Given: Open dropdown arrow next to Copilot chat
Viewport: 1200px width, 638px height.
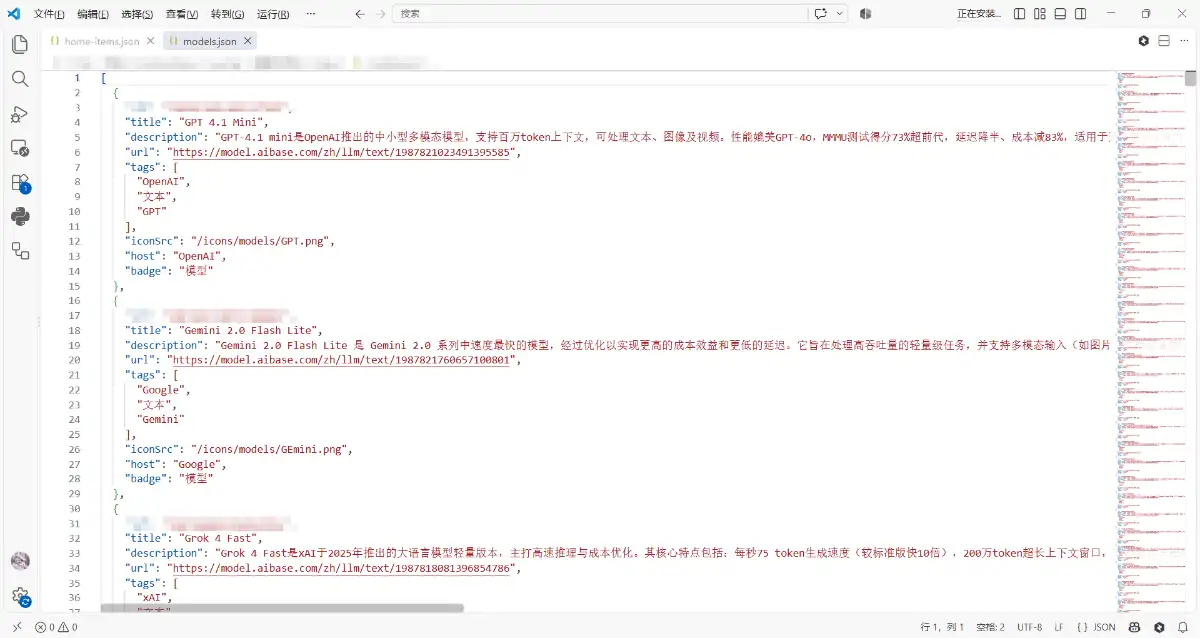Looking at the screenshot, I should click(x=839, y=14).
